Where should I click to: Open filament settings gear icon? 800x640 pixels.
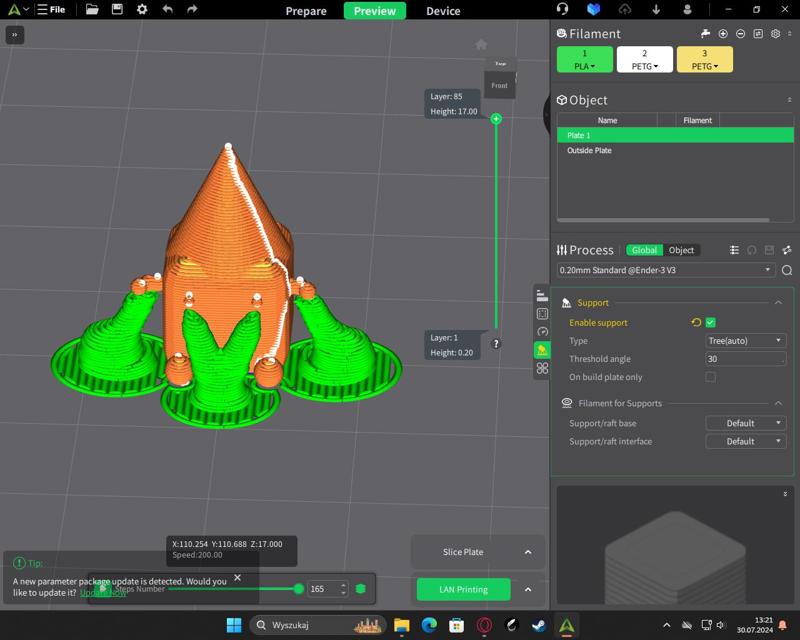point(775,34)
